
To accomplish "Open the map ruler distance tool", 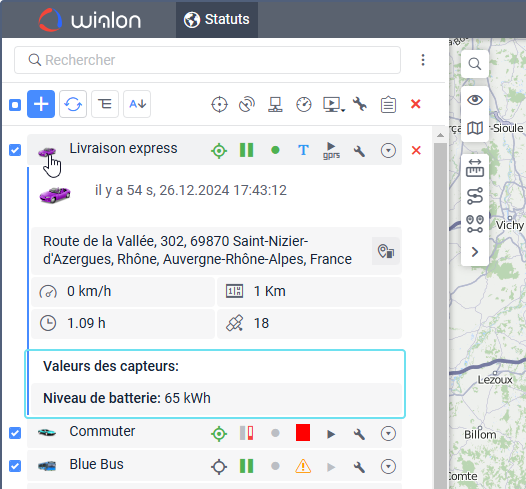I will coord(475,168).
